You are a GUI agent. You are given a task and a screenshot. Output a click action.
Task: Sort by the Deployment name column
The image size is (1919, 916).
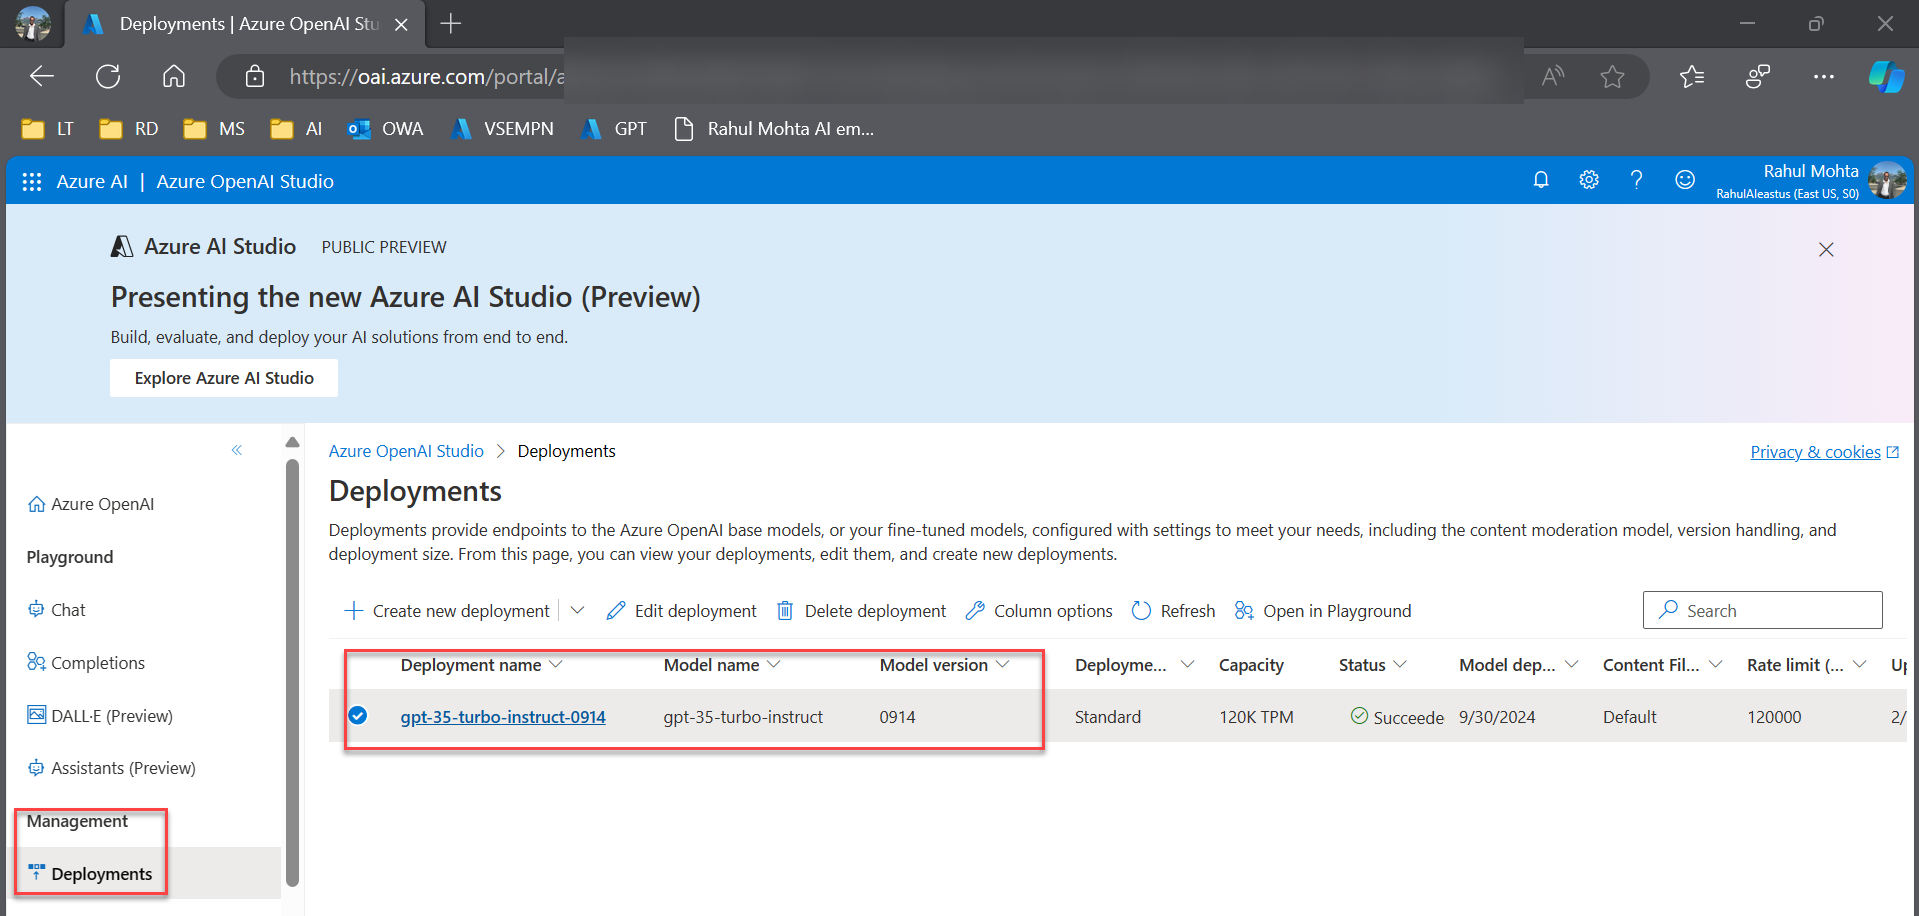(471, 665)
